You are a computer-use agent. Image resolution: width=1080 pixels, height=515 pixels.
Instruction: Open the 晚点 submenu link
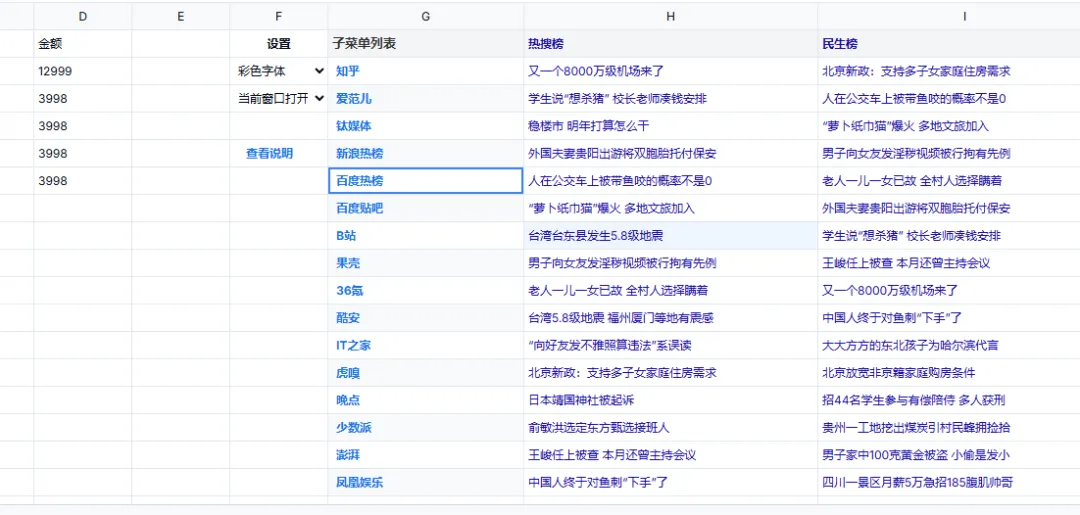(x=348, y=400)
